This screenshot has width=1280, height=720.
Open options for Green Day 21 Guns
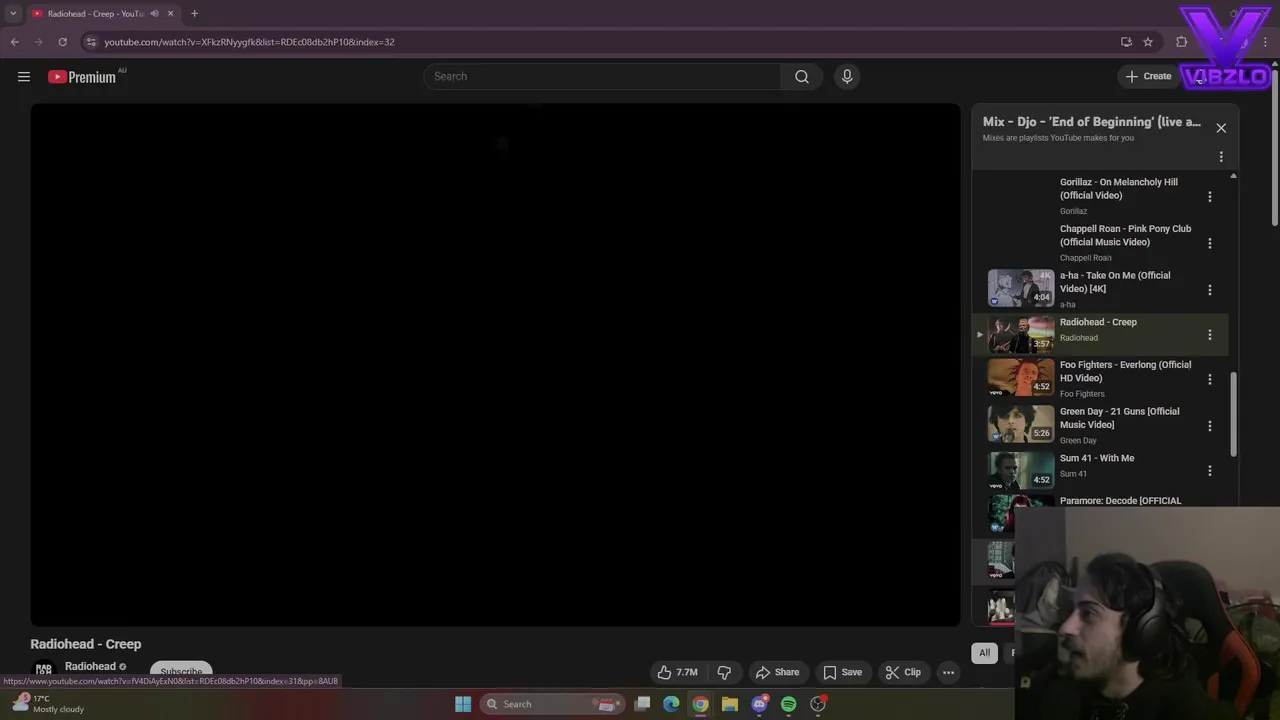tap(1210, 426)
